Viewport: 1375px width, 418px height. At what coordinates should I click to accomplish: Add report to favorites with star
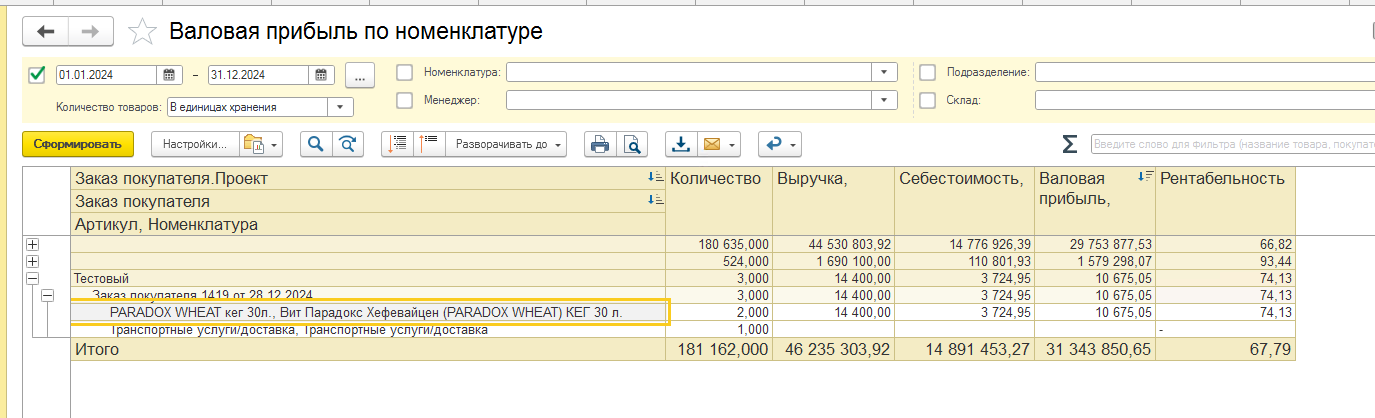point(143,32)
